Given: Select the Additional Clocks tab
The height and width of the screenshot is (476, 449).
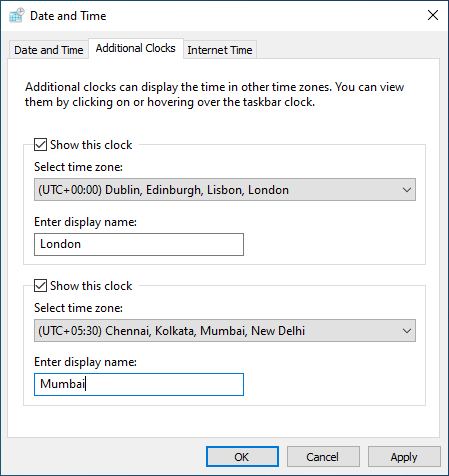Looking at the screenshot, I should (135, 48).
